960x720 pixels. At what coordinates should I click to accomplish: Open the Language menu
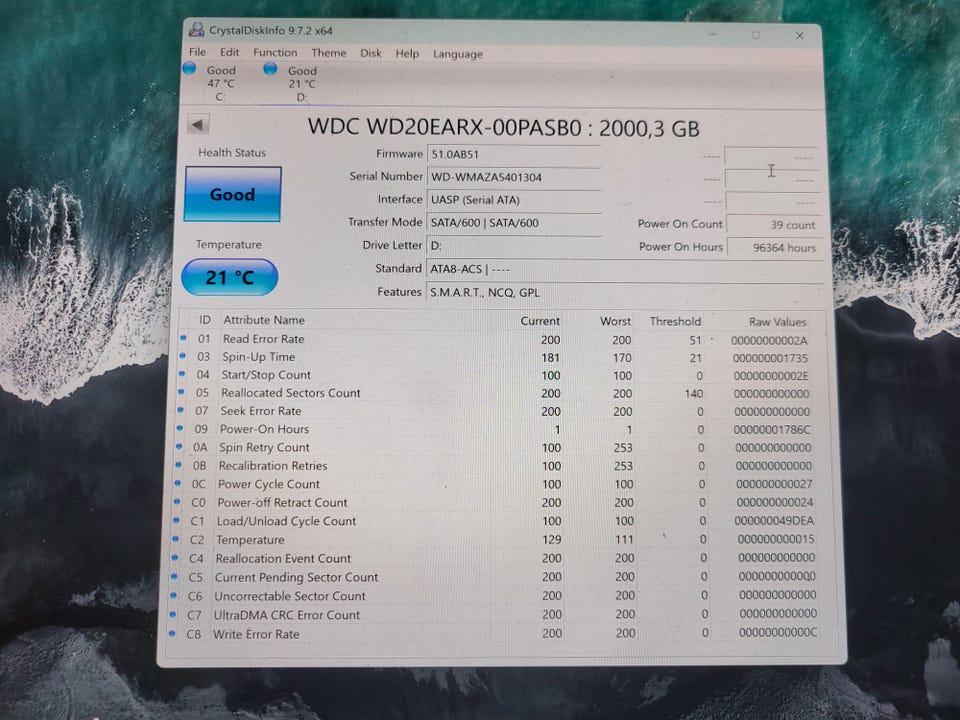tap(458, 54)
